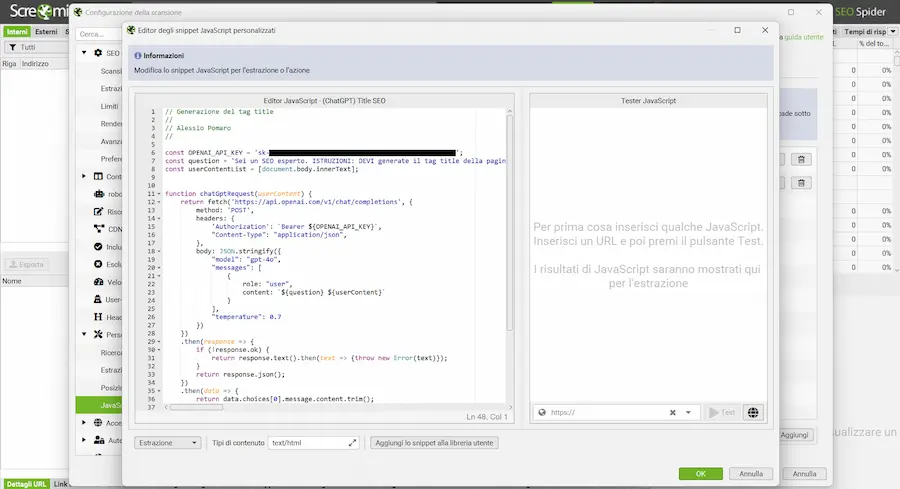Click the Autenticazione user-lock icon
Viewport: 900px width, 489px height.
(99, 440)
